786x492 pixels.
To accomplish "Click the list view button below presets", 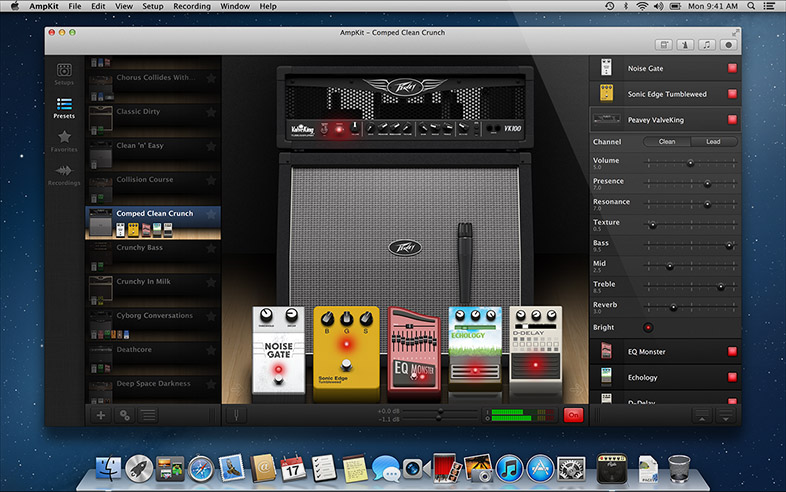I will [148, 415].
